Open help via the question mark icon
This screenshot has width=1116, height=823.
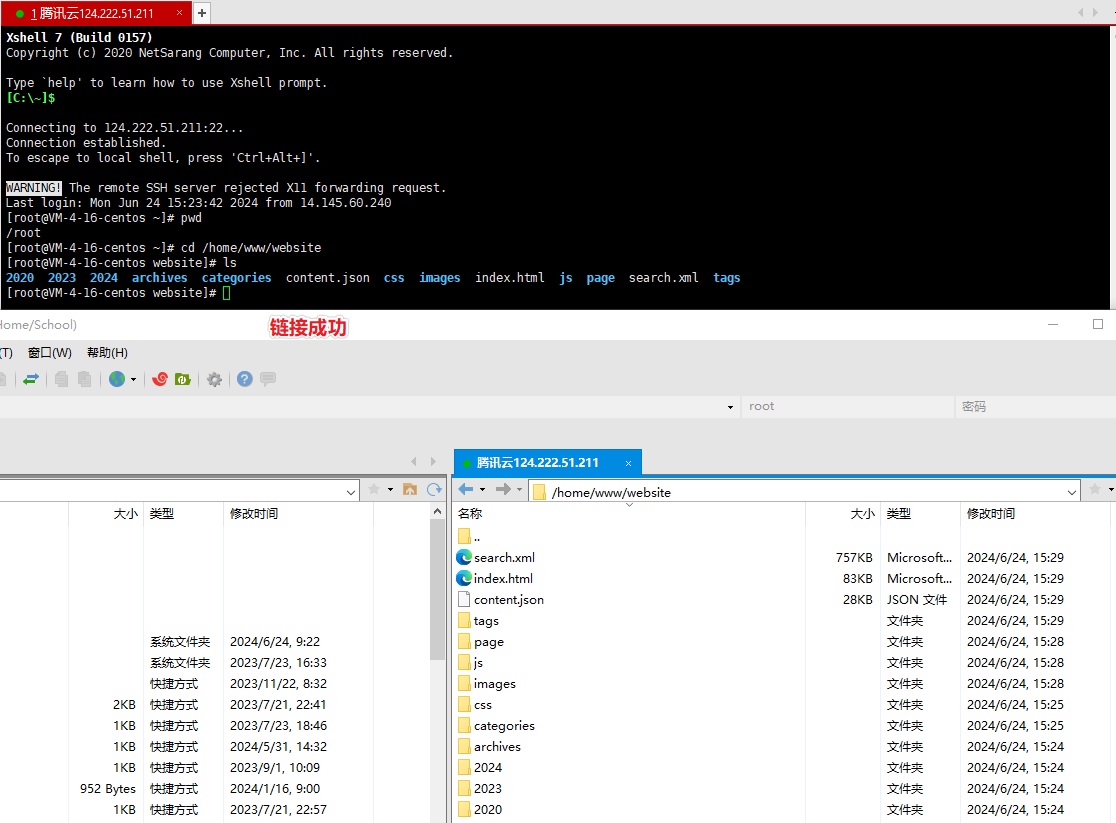coord(245,379)
